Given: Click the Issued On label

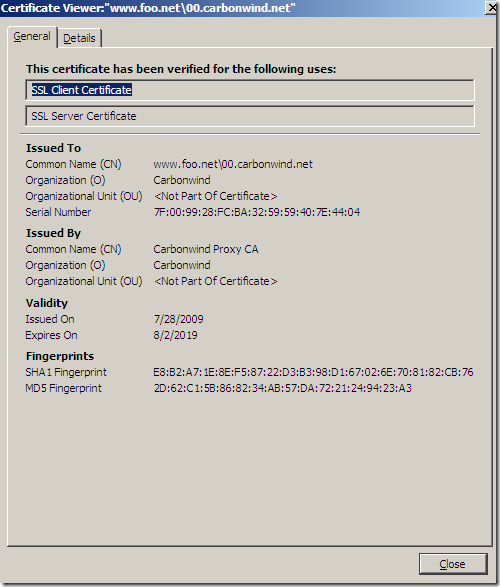Looking at the screenshot, I should (50, 319).
